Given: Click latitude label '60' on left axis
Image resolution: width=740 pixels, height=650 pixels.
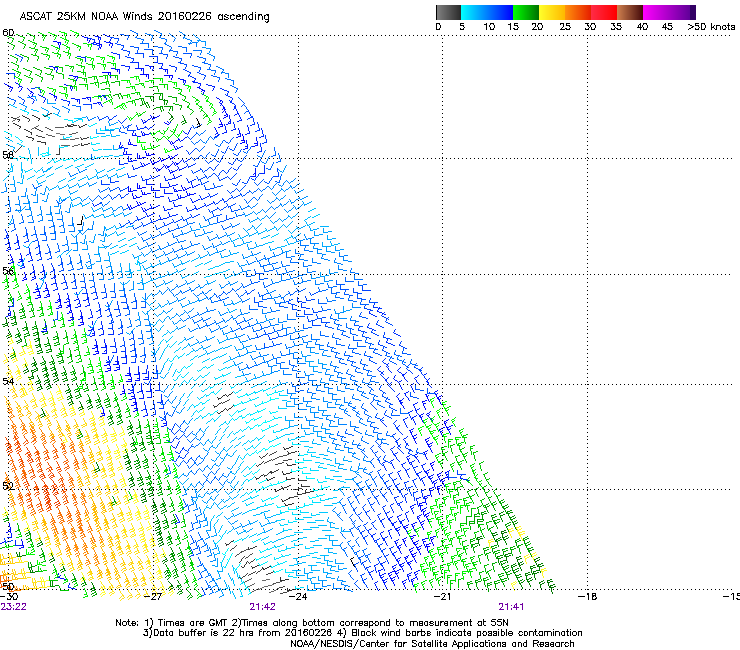Looking at the screenshot, I should point(8,33).
